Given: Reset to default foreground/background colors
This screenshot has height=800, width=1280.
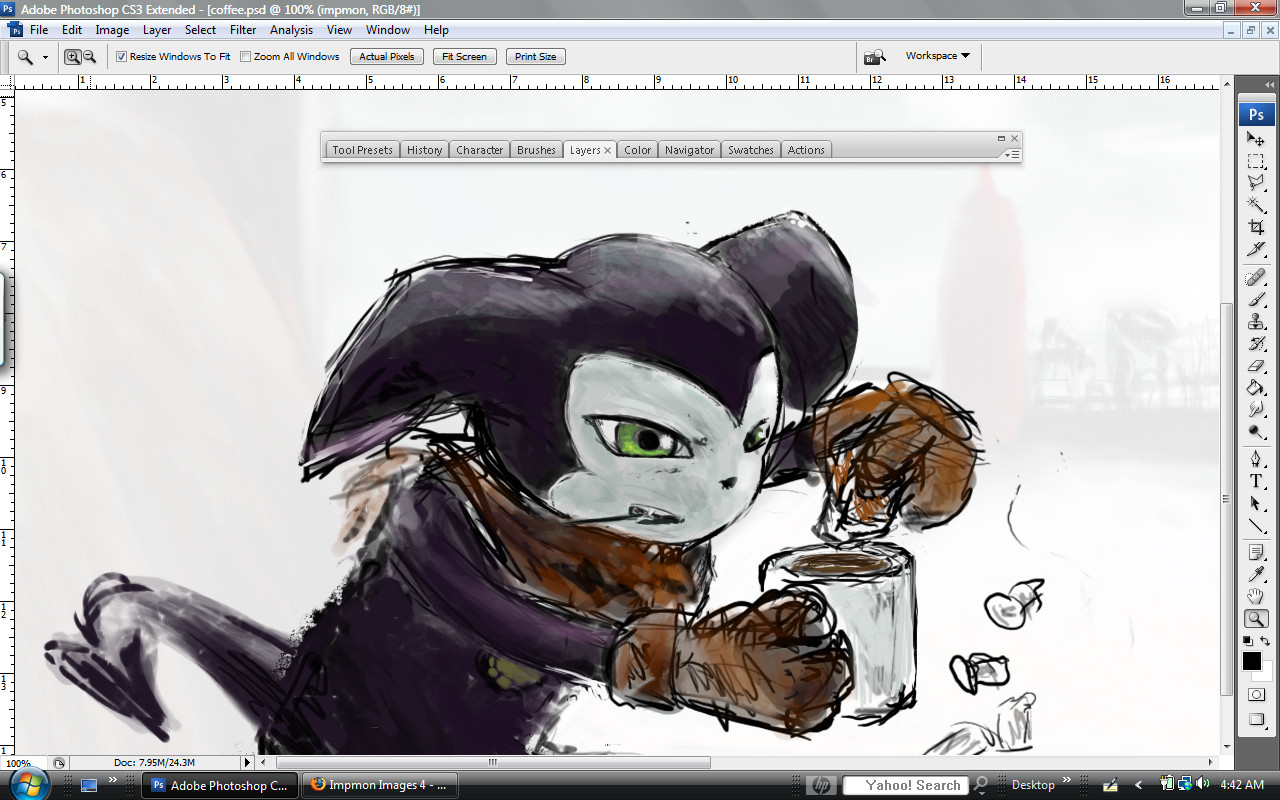Looking at the screenshot, I should click(x=1248, y=640).
